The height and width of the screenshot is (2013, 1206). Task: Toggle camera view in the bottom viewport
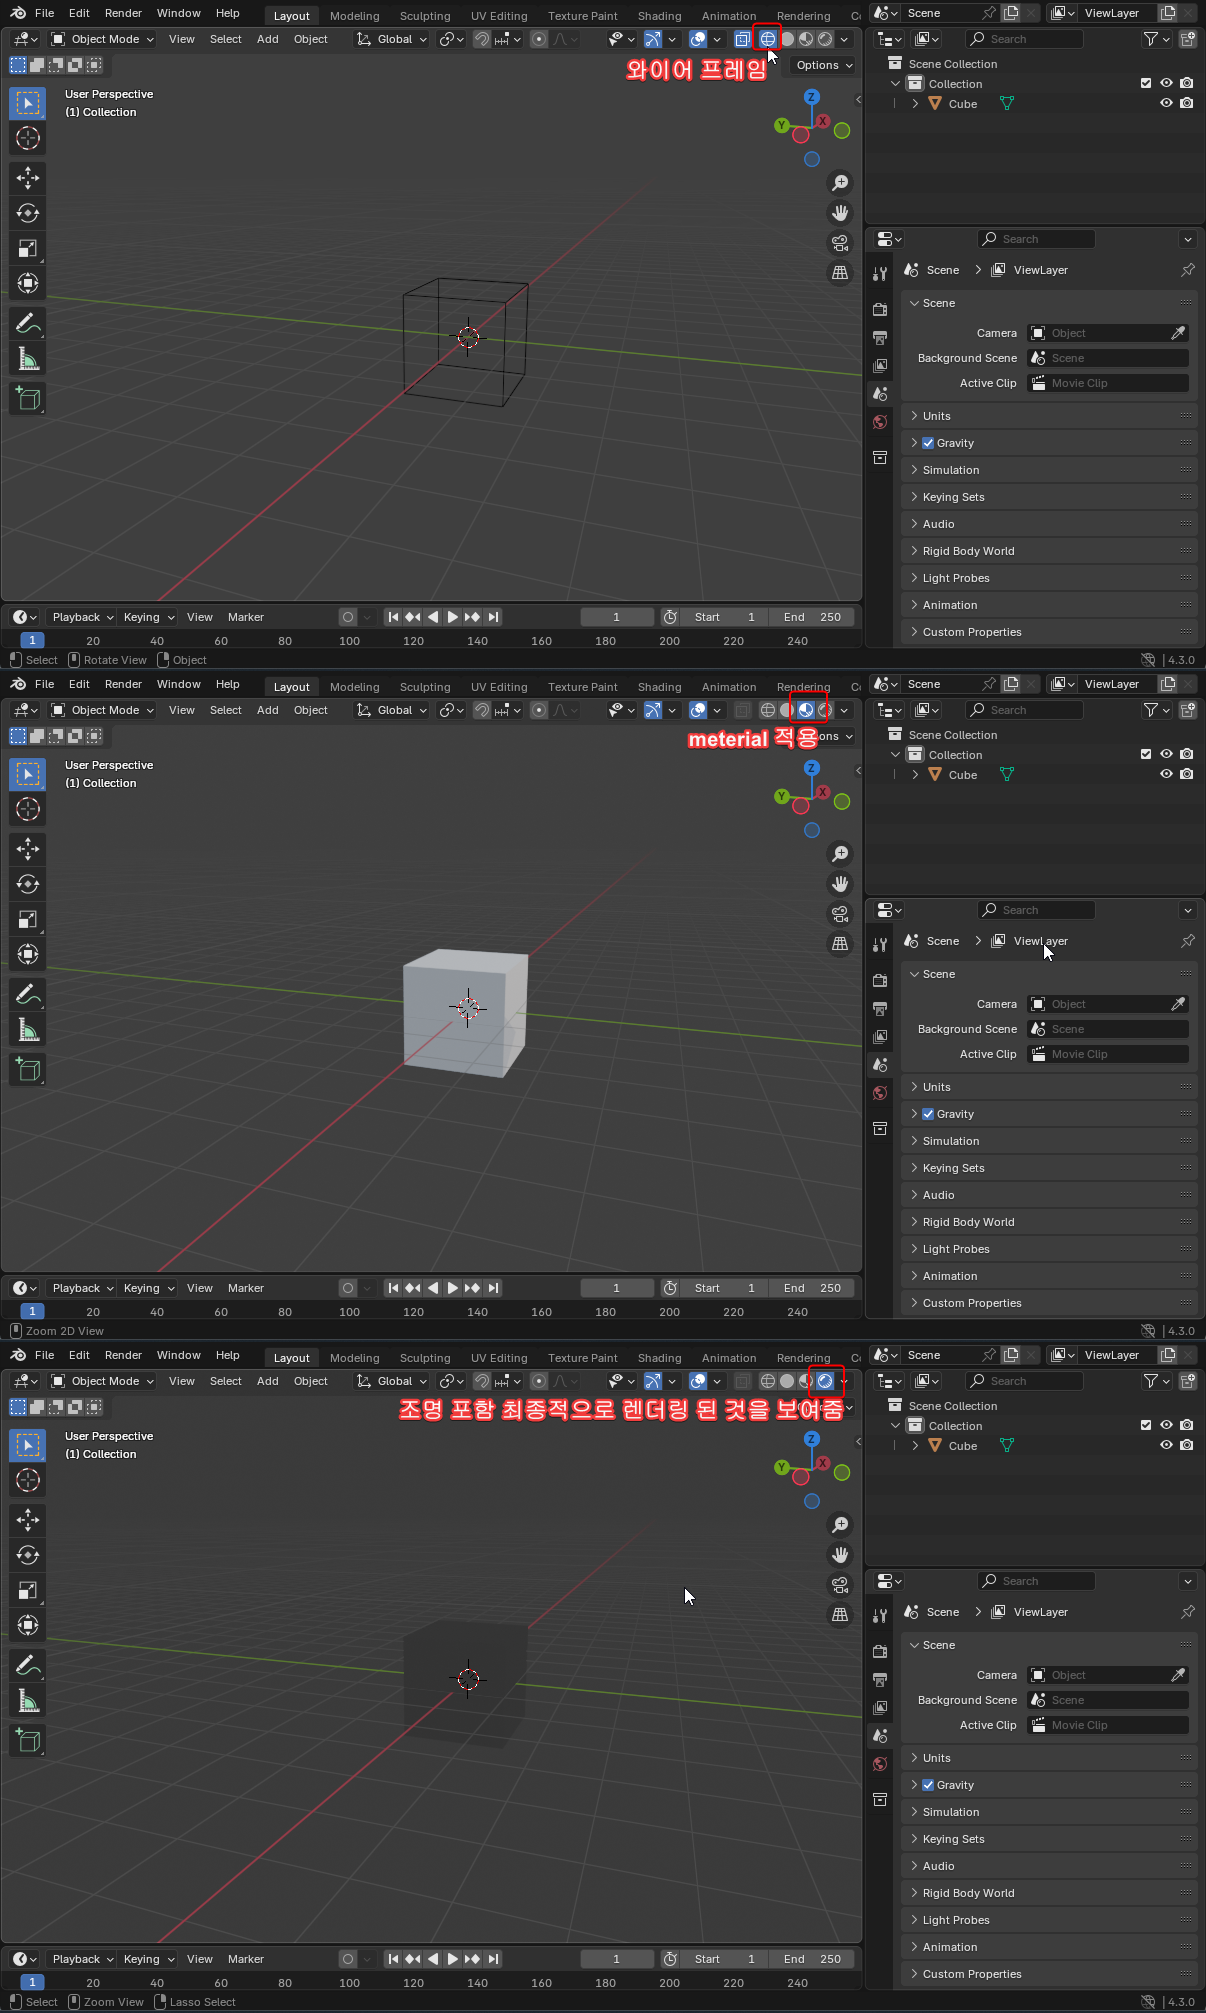[840, 1585]
